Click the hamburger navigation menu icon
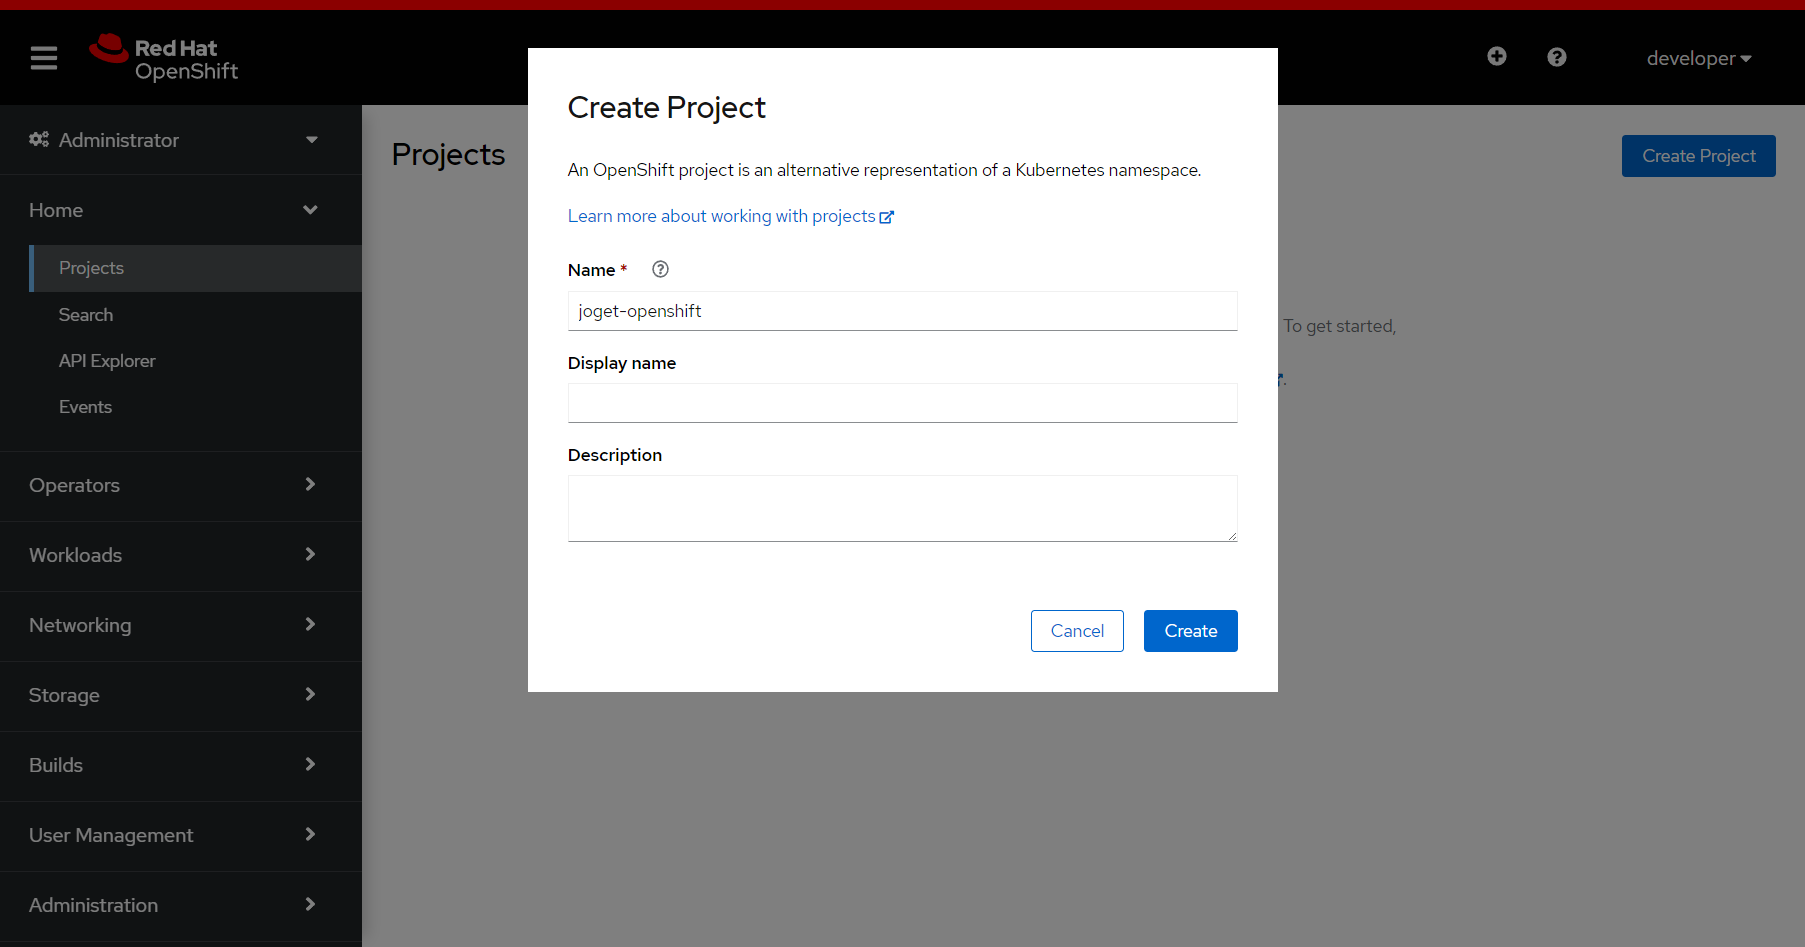Viewport: 1805px width, 947px height. point(44,58)
